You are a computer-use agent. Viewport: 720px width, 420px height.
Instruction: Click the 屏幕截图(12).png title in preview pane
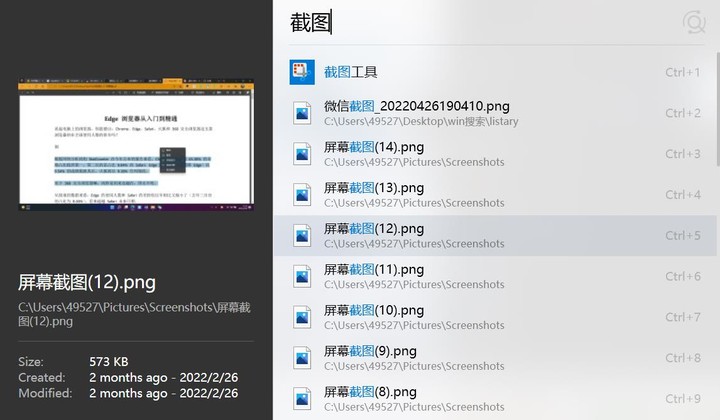[x=87, y=283]
